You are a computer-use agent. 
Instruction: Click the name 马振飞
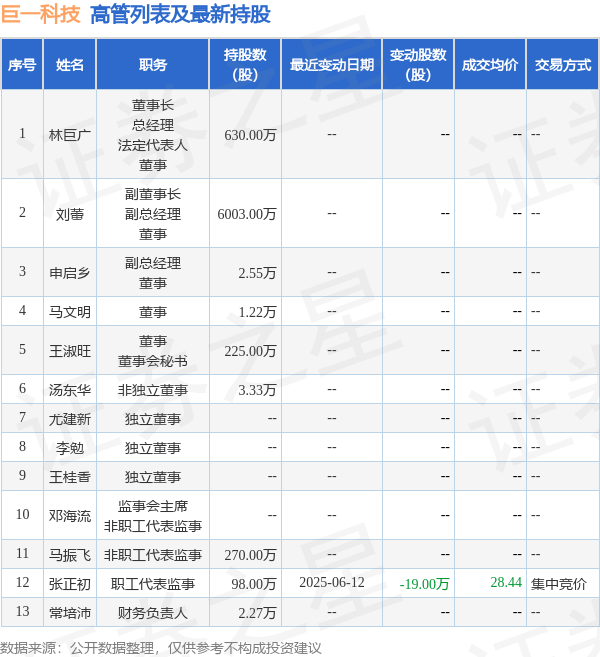coord(70,555)
